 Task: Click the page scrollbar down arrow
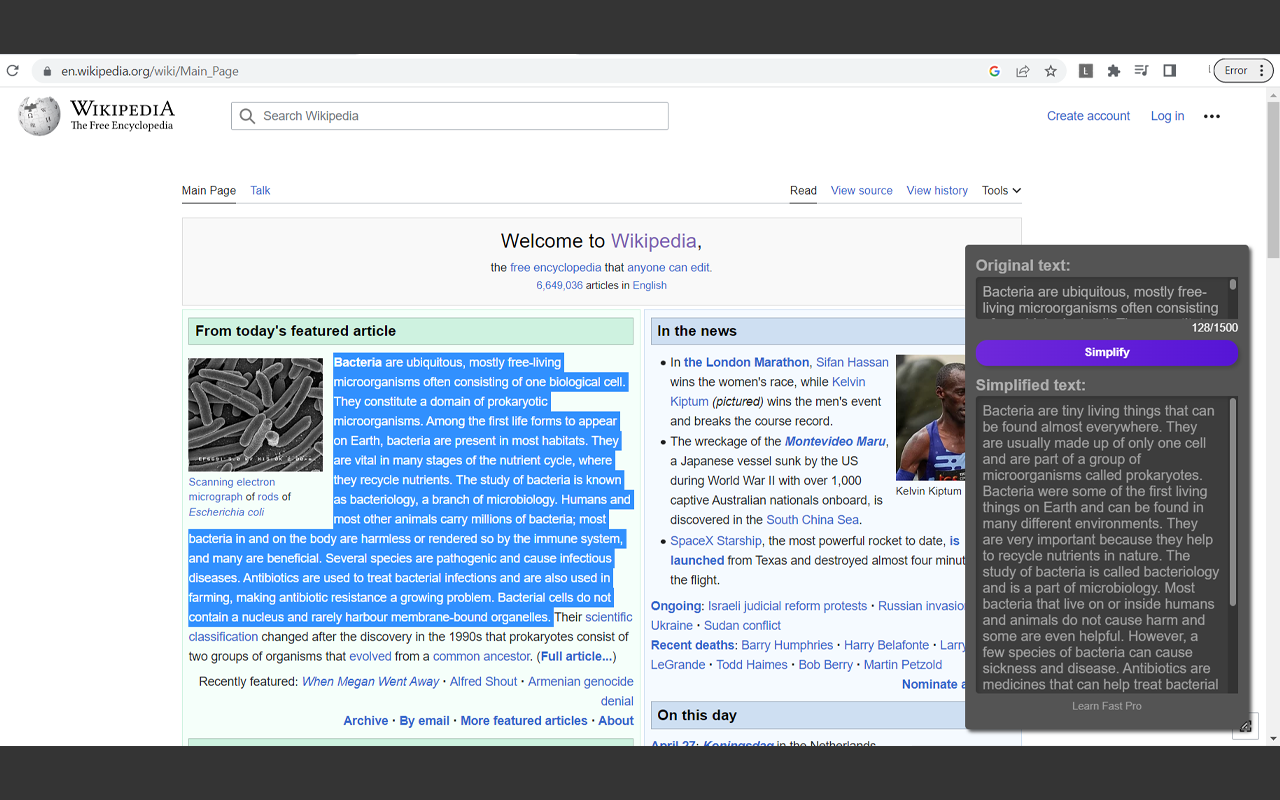(x=1273, y=738)
